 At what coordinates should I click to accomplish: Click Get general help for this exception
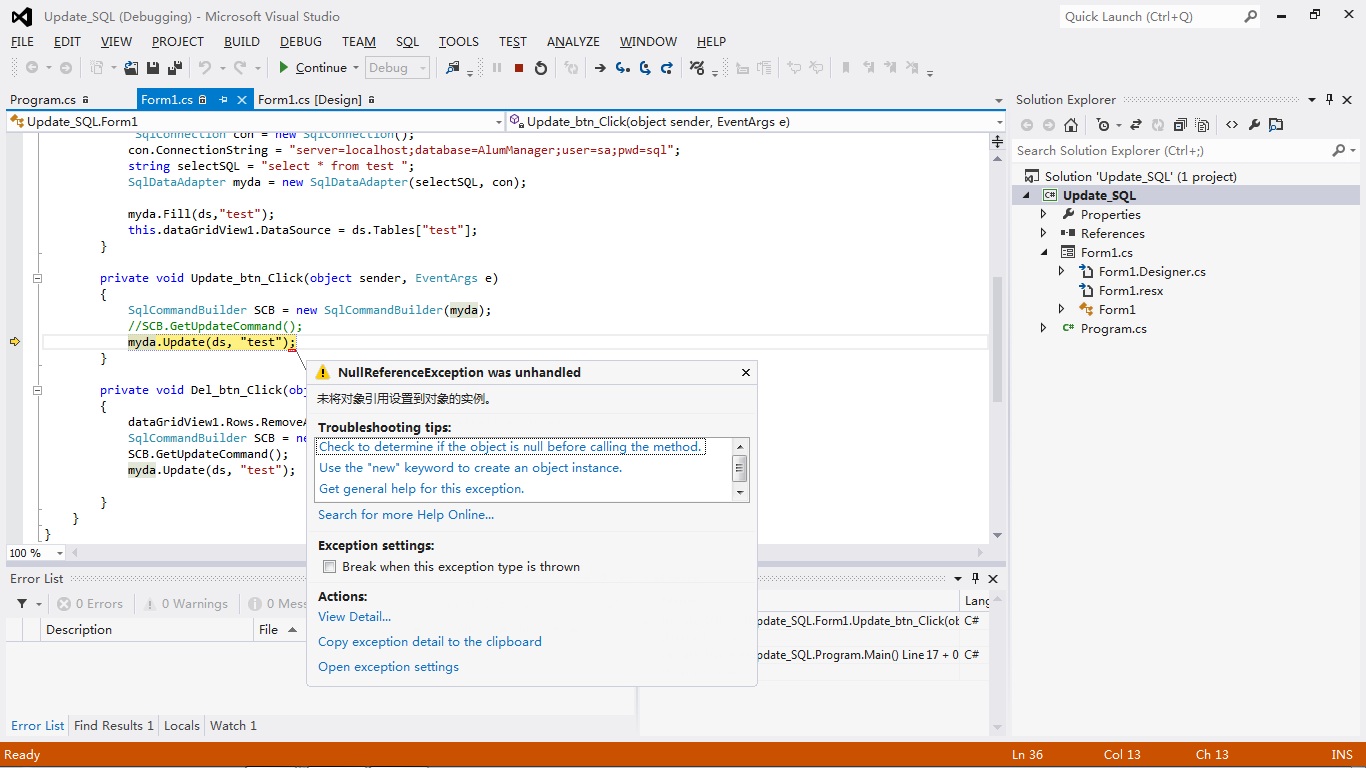coord(421,489)
